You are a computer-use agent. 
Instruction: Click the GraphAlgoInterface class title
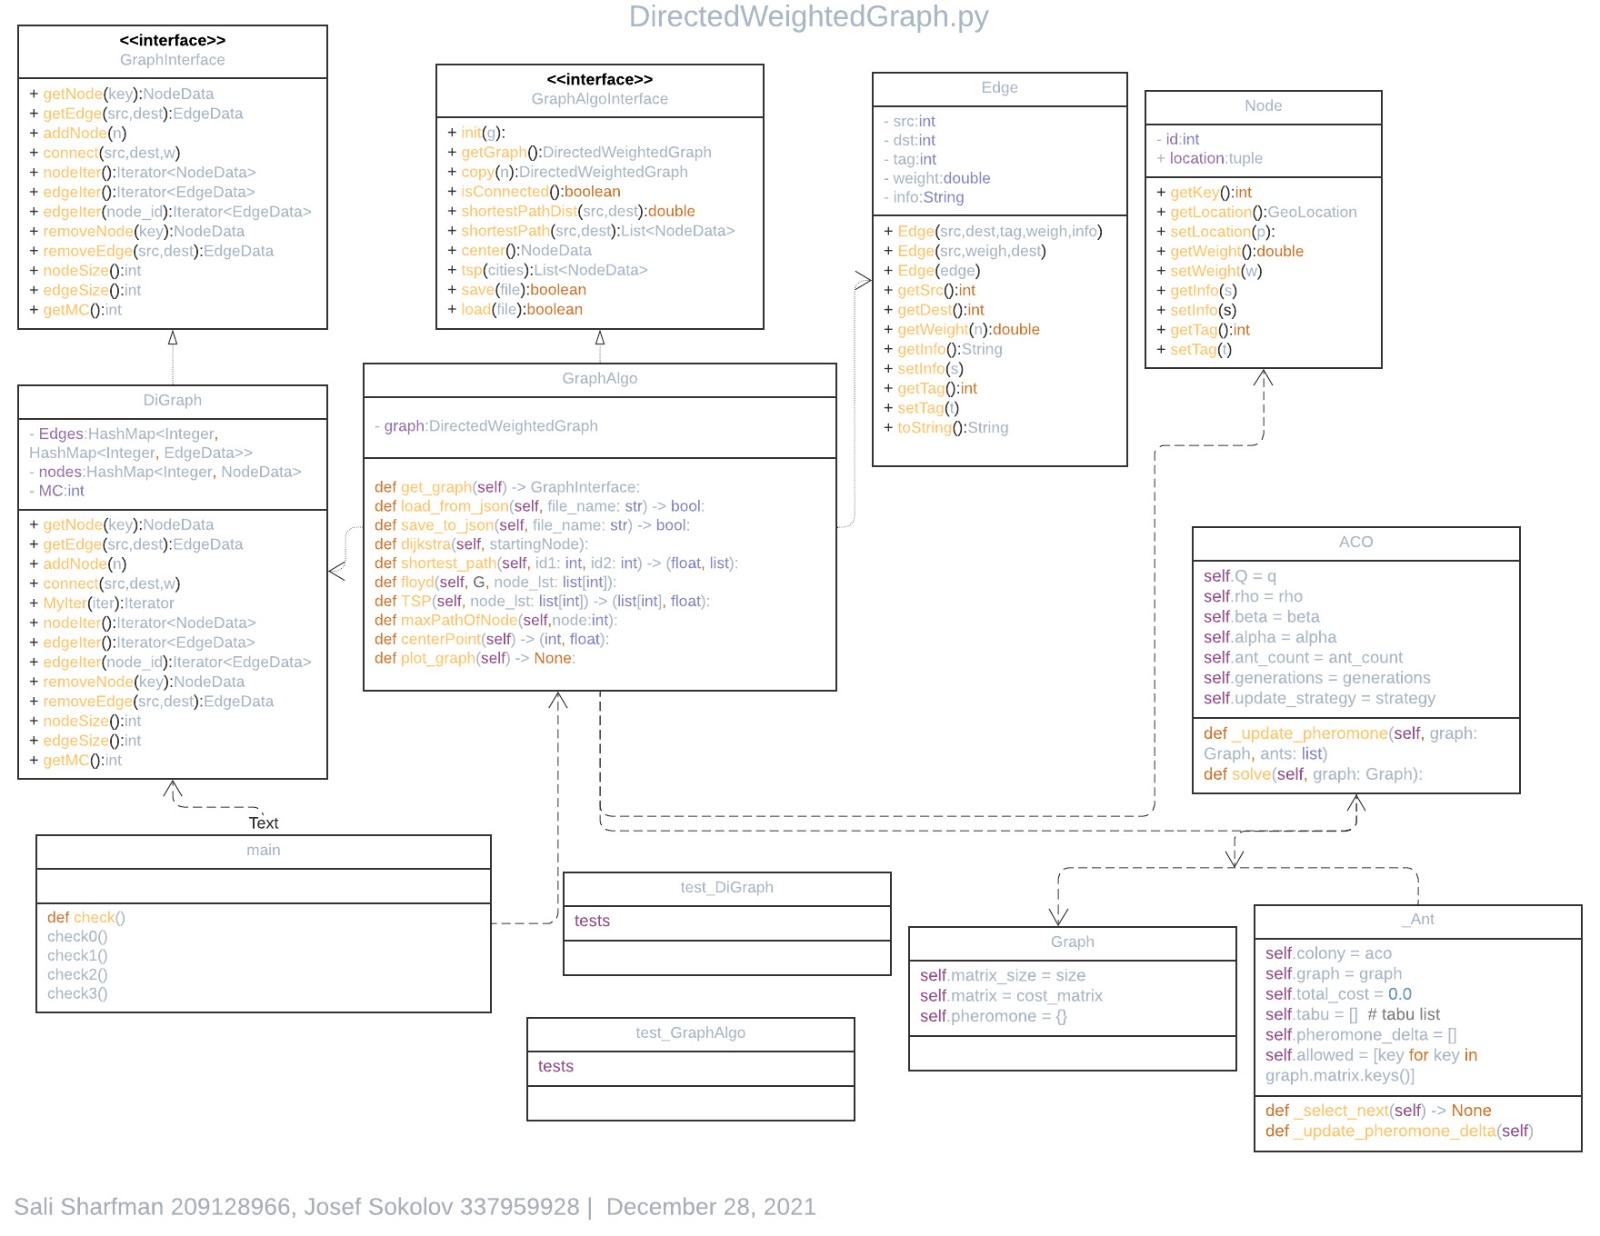[x=598, y=98]
